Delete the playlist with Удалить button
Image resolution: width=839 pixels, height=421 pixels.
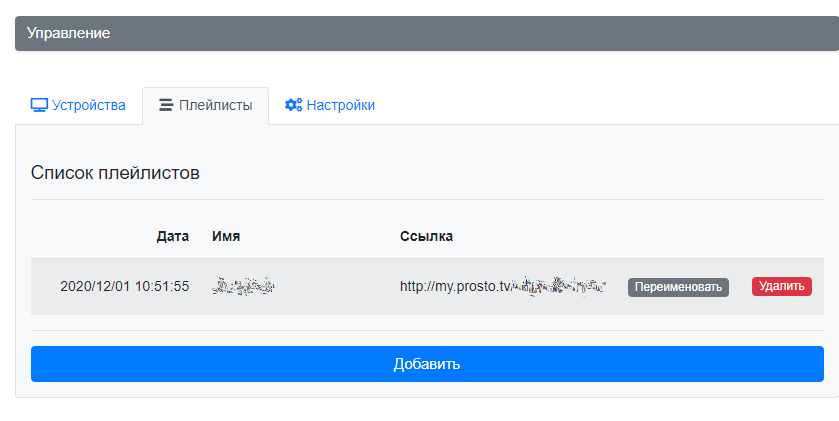(x=782, y=286)
